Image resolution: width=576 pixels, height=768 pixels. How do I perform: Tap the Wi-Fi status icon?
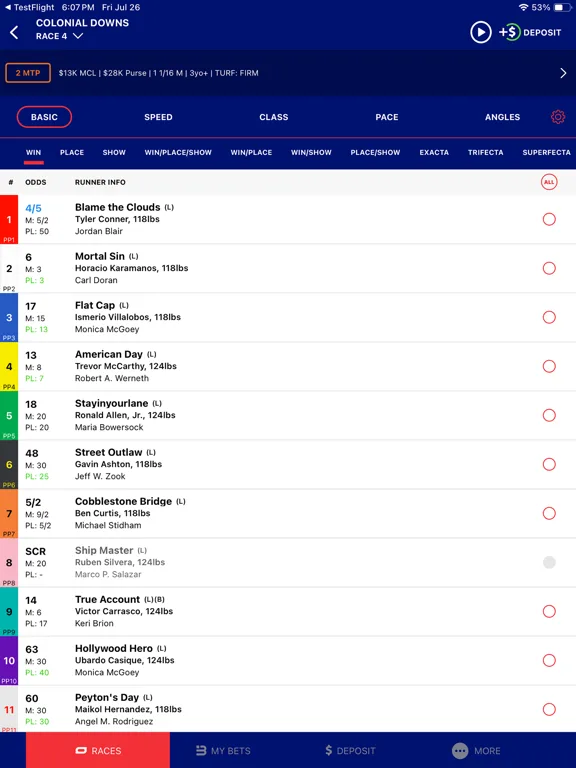524,7
